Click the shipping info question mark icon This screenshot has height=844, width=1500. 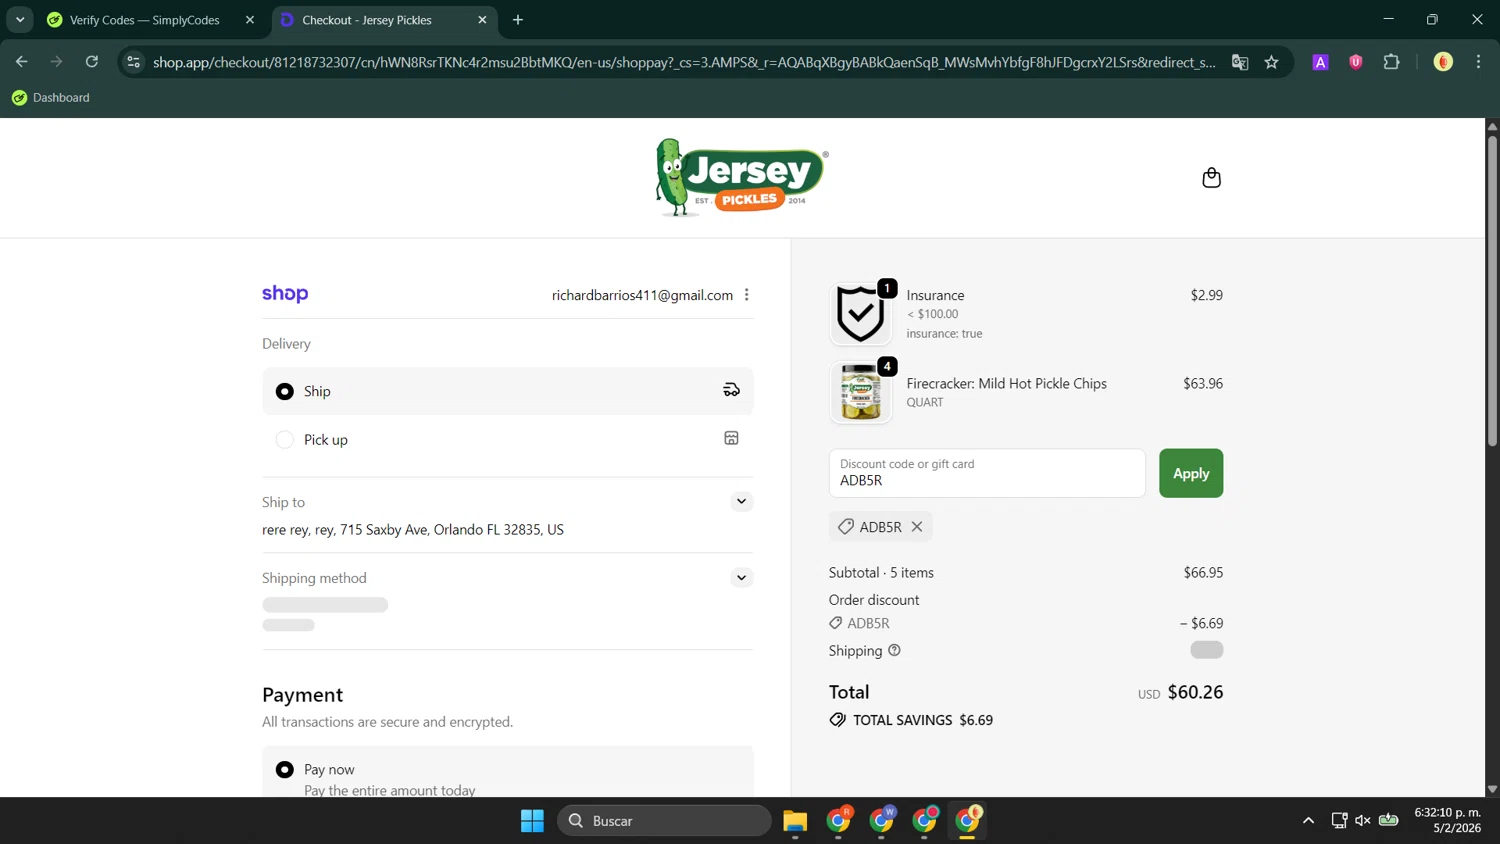[x=894, y=650]
